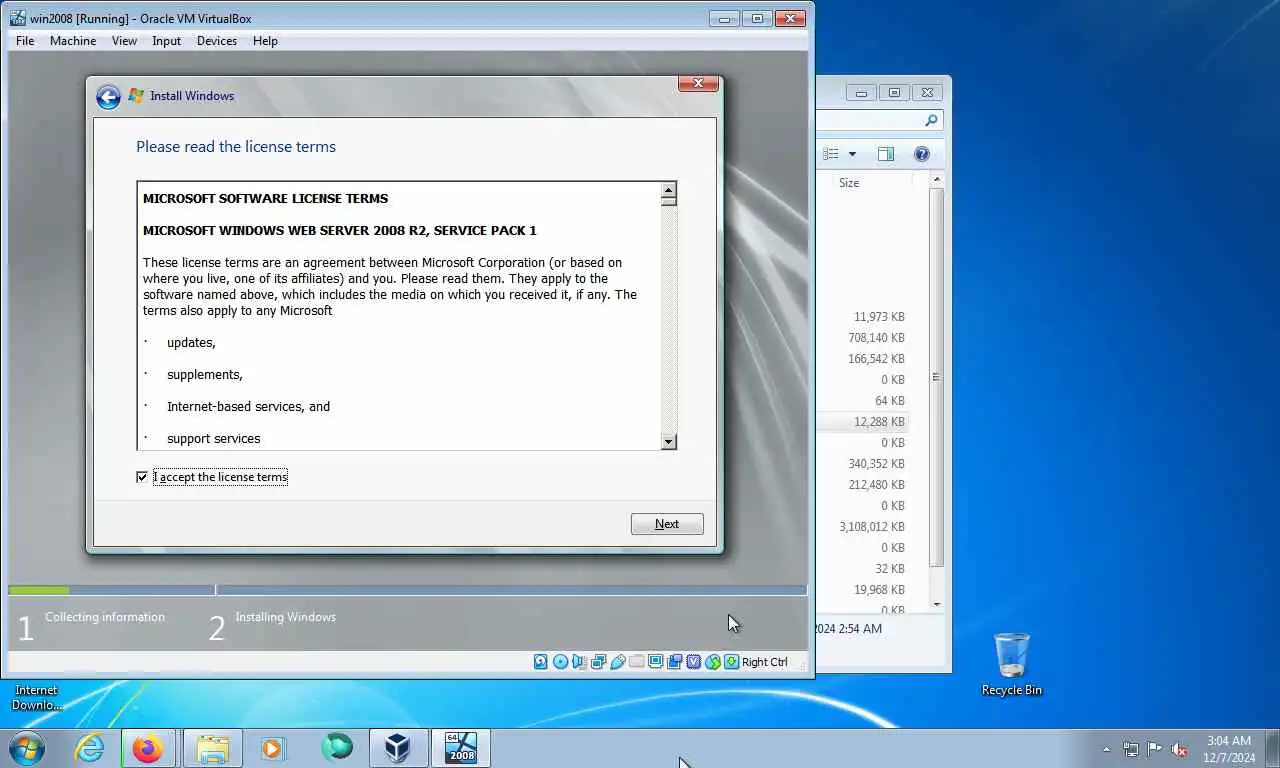Open the Recycle Bin on desktop
This screenshot has height=768, width=1280.
(x=1012, y=664)
